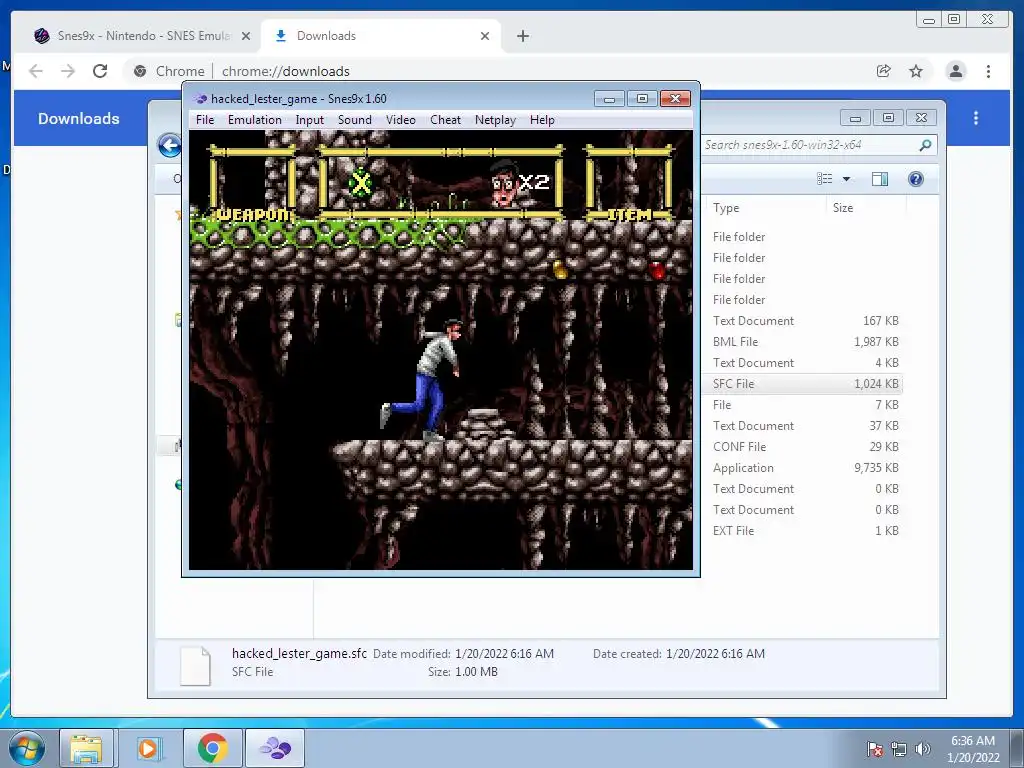Screen dimensions: 1024x768
Task: Click the Chrome share page icon
Action: (x=884, y=71)
